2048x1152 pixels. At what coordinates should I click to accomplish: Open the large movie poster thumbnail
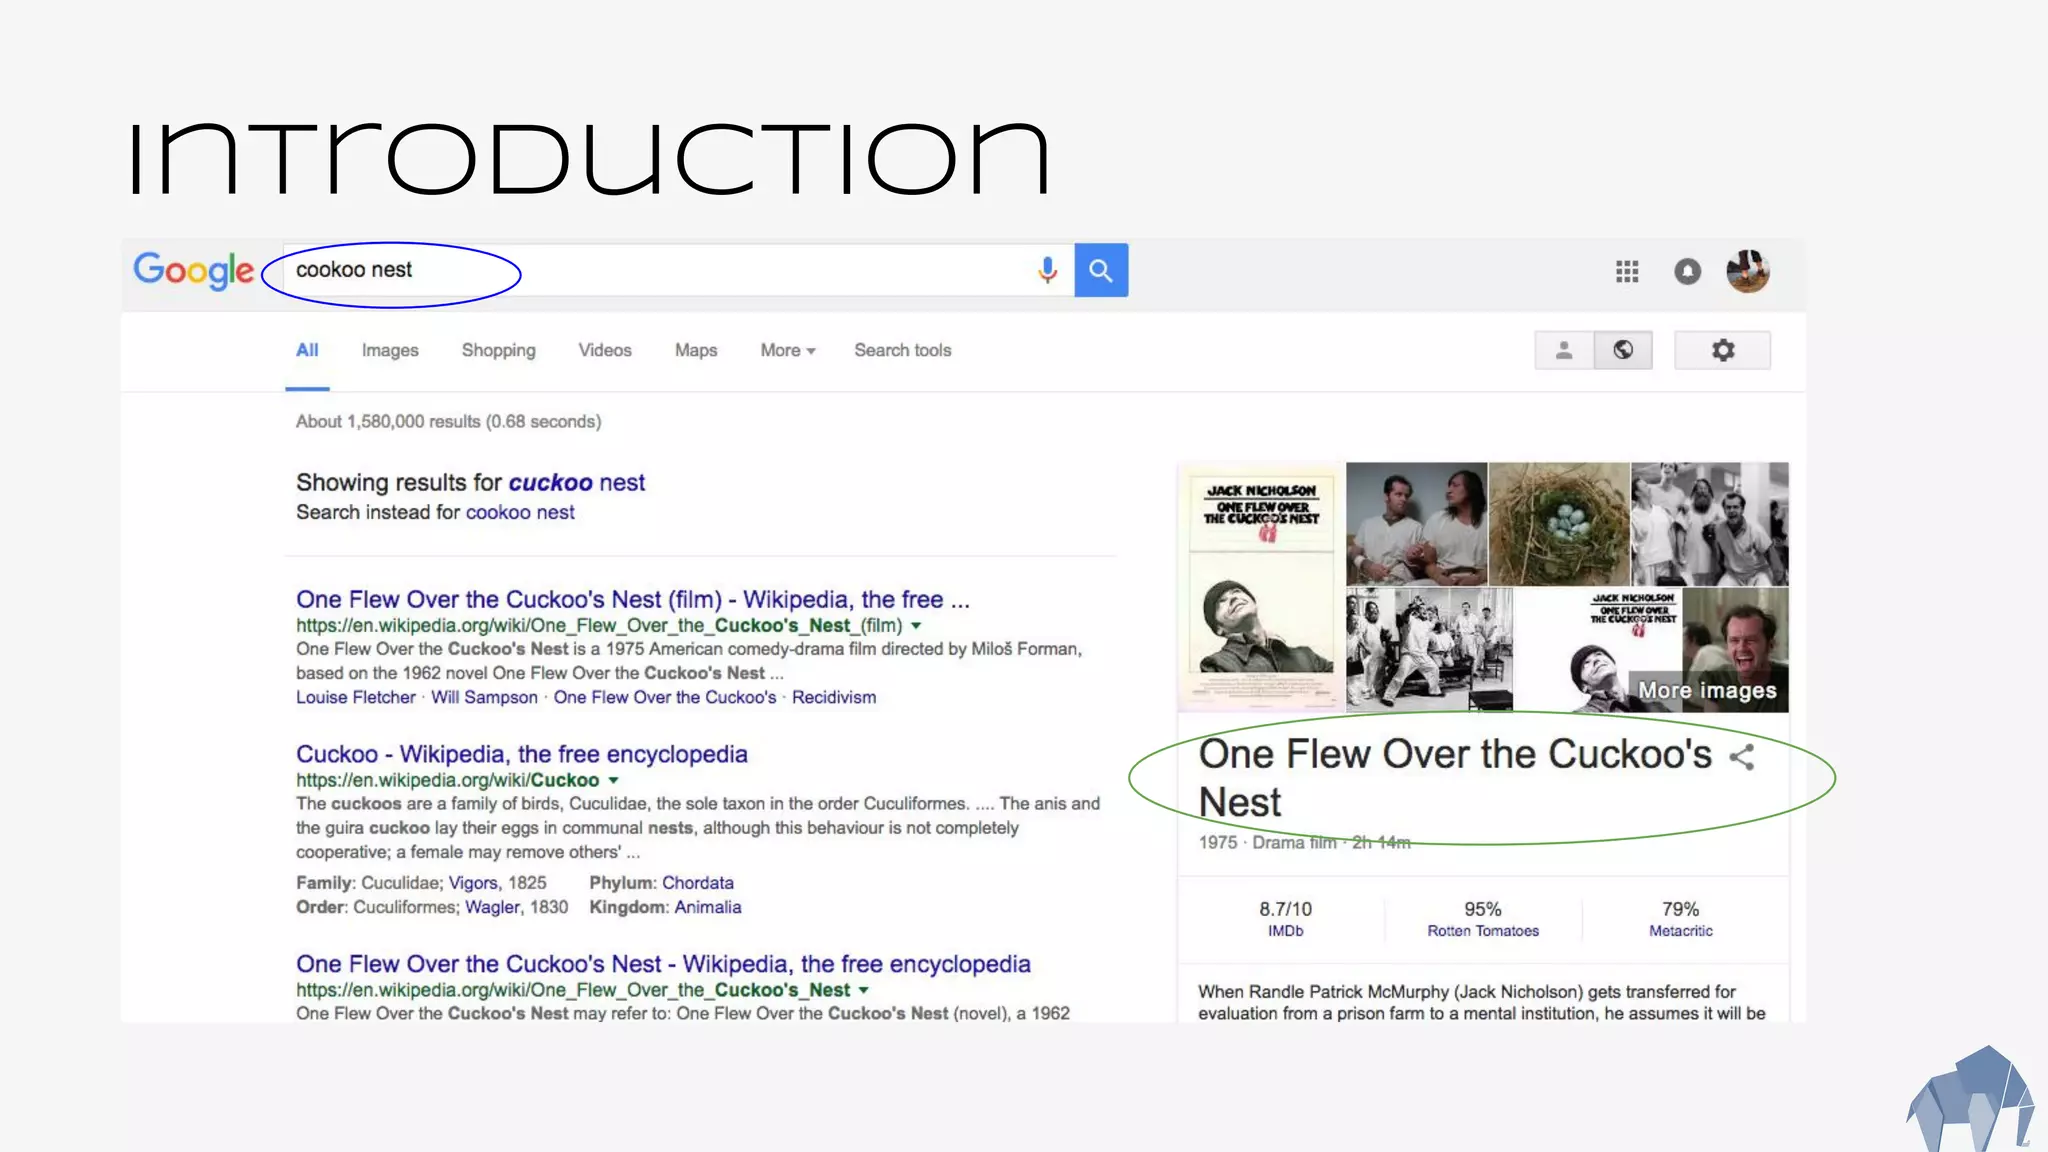click(1262, 587)
